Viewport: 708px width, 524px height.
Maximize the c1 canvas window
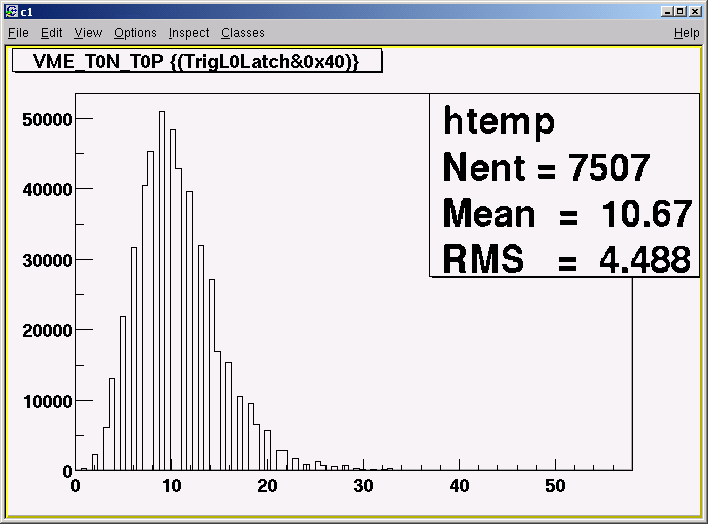681,11
